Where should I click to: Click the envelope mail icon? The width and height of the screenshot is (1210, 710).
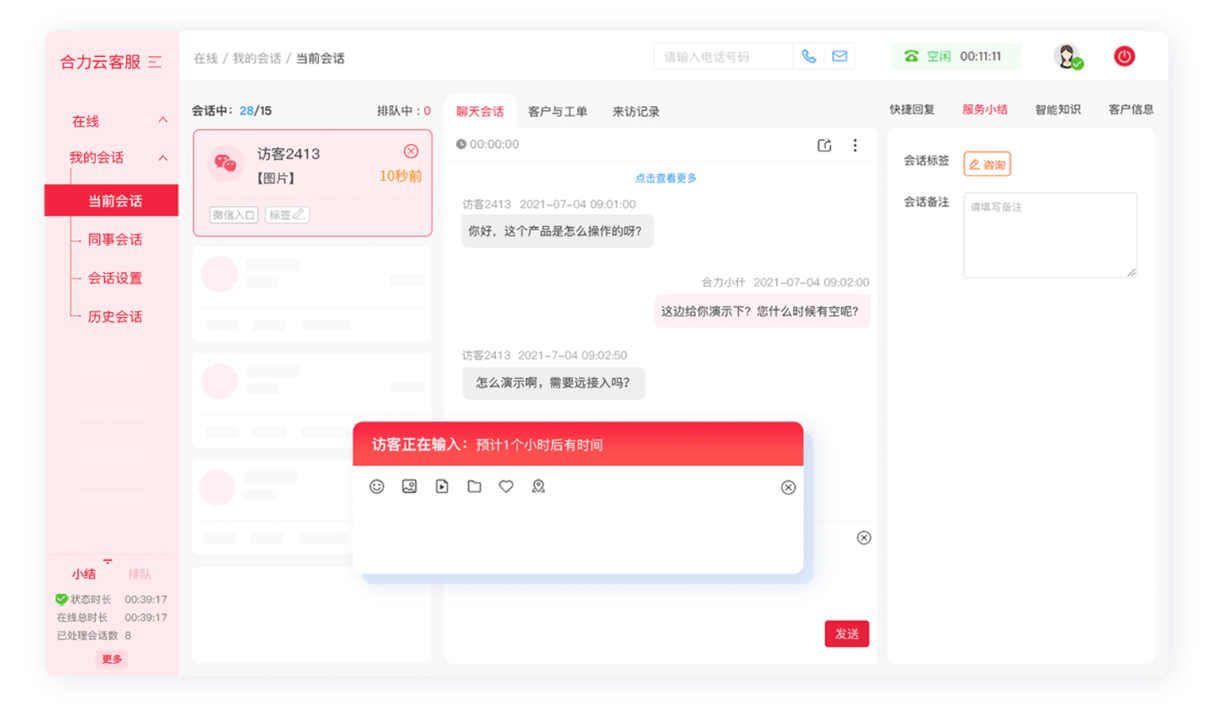[840, 57]
